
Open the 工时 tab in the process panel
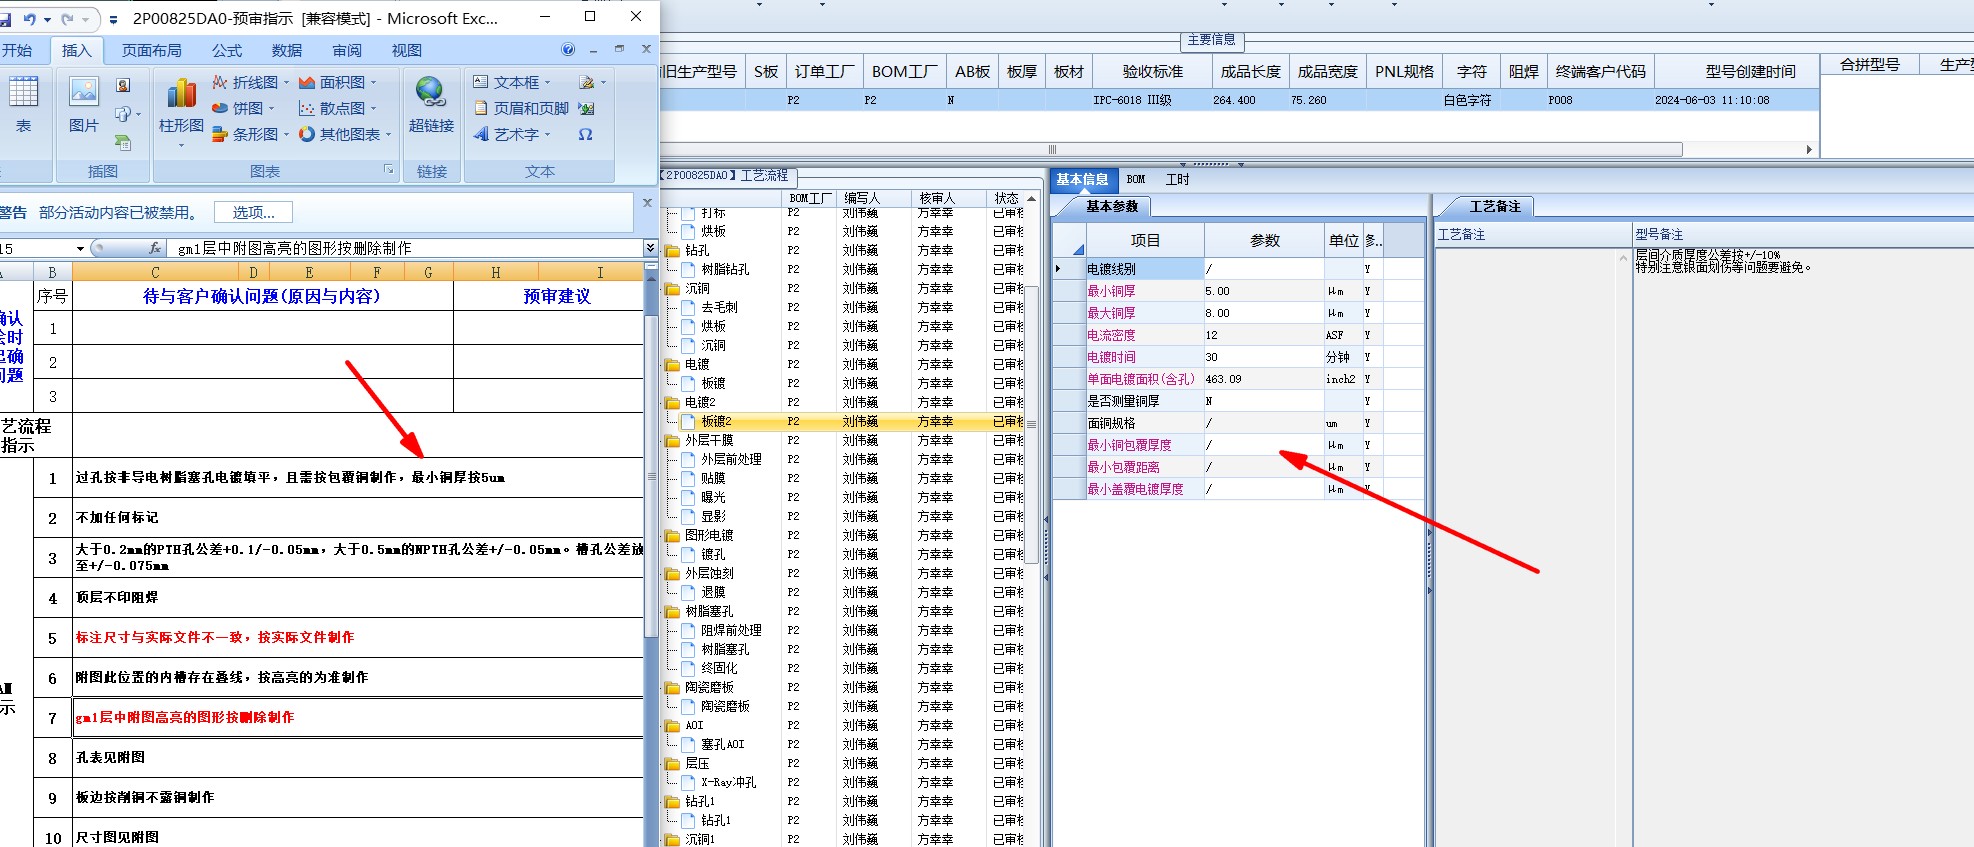coord(1178,180)
